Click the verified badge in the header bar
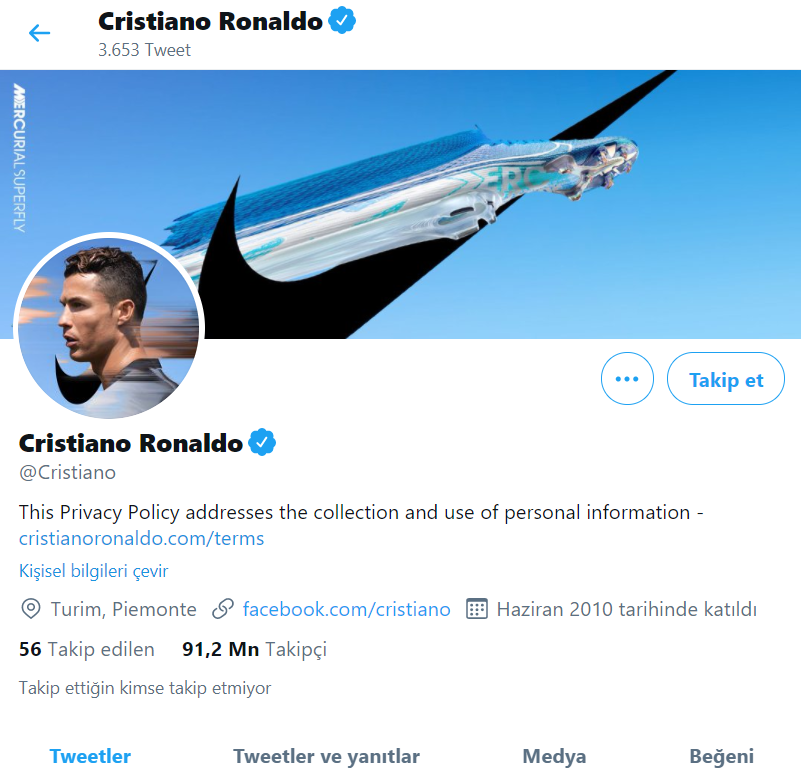The height and width of the screenshot is (783, 801). pyautogui.click(x=342, y=18)
